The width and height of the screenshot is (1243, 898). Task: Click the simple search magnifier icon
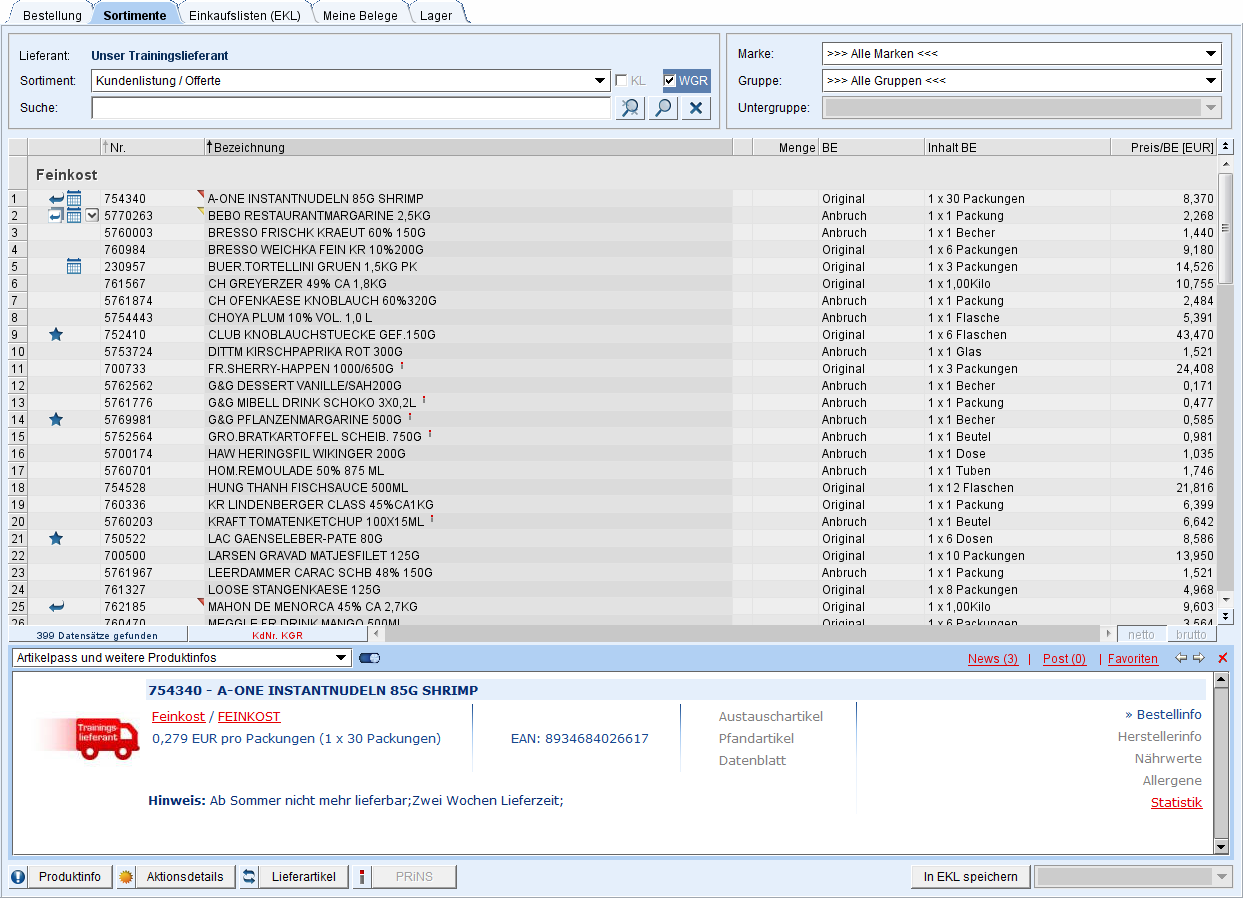tap(663, 108)
